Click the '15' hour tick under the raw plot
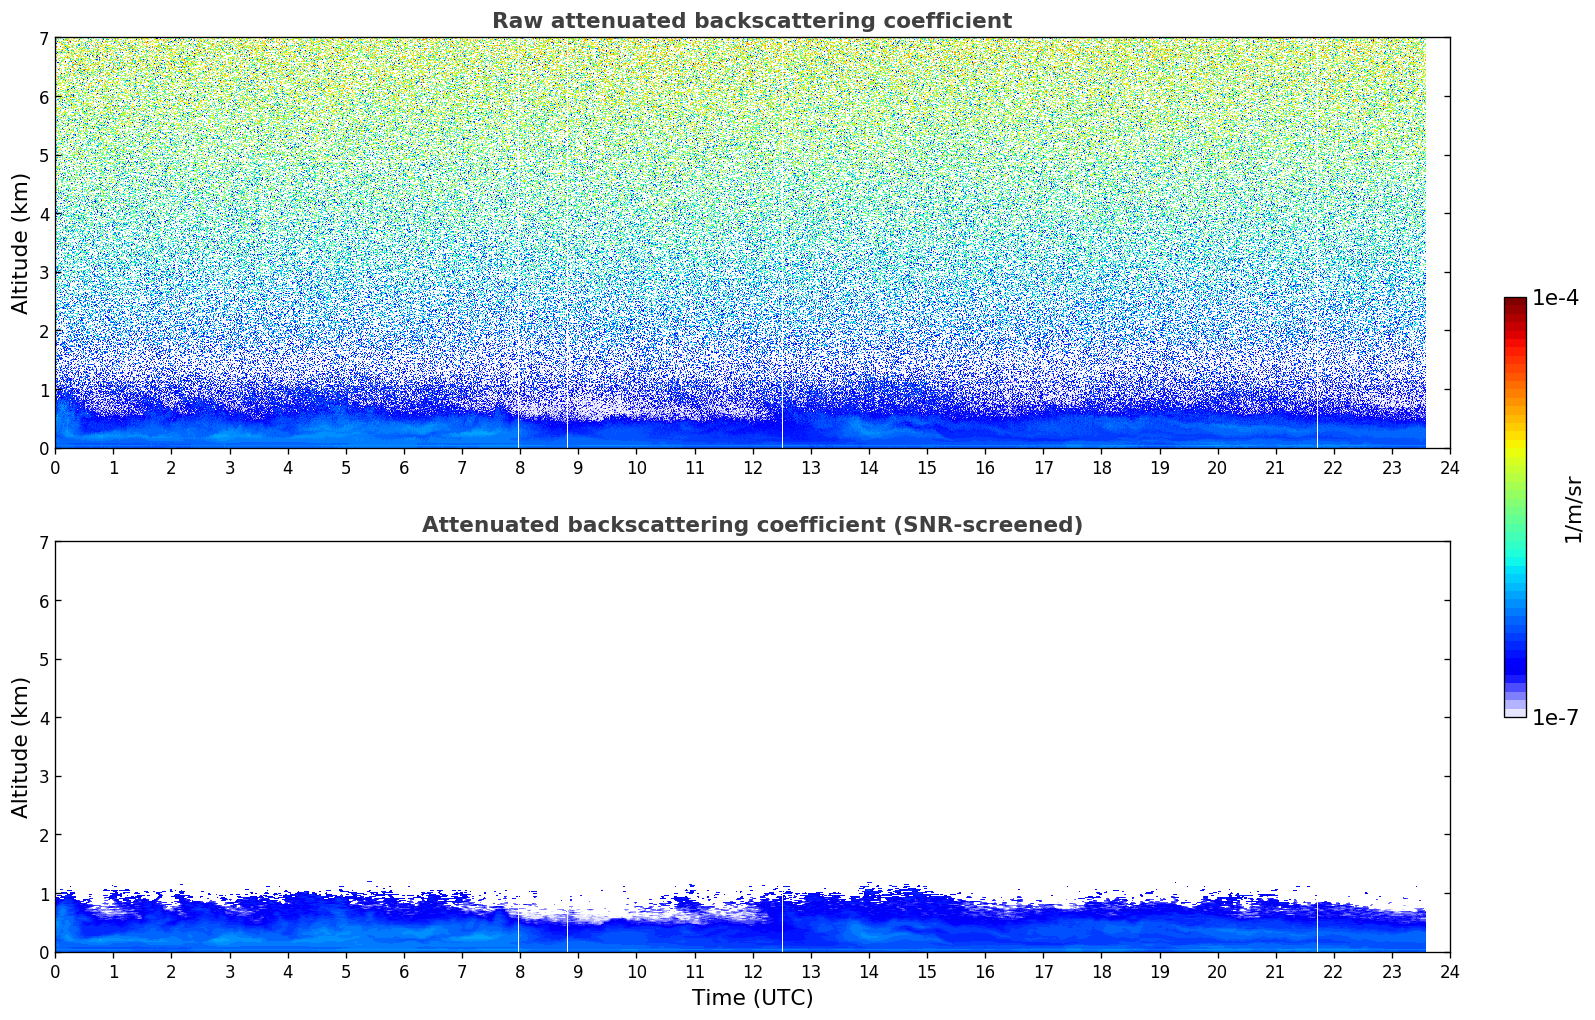 coord(927,467)
